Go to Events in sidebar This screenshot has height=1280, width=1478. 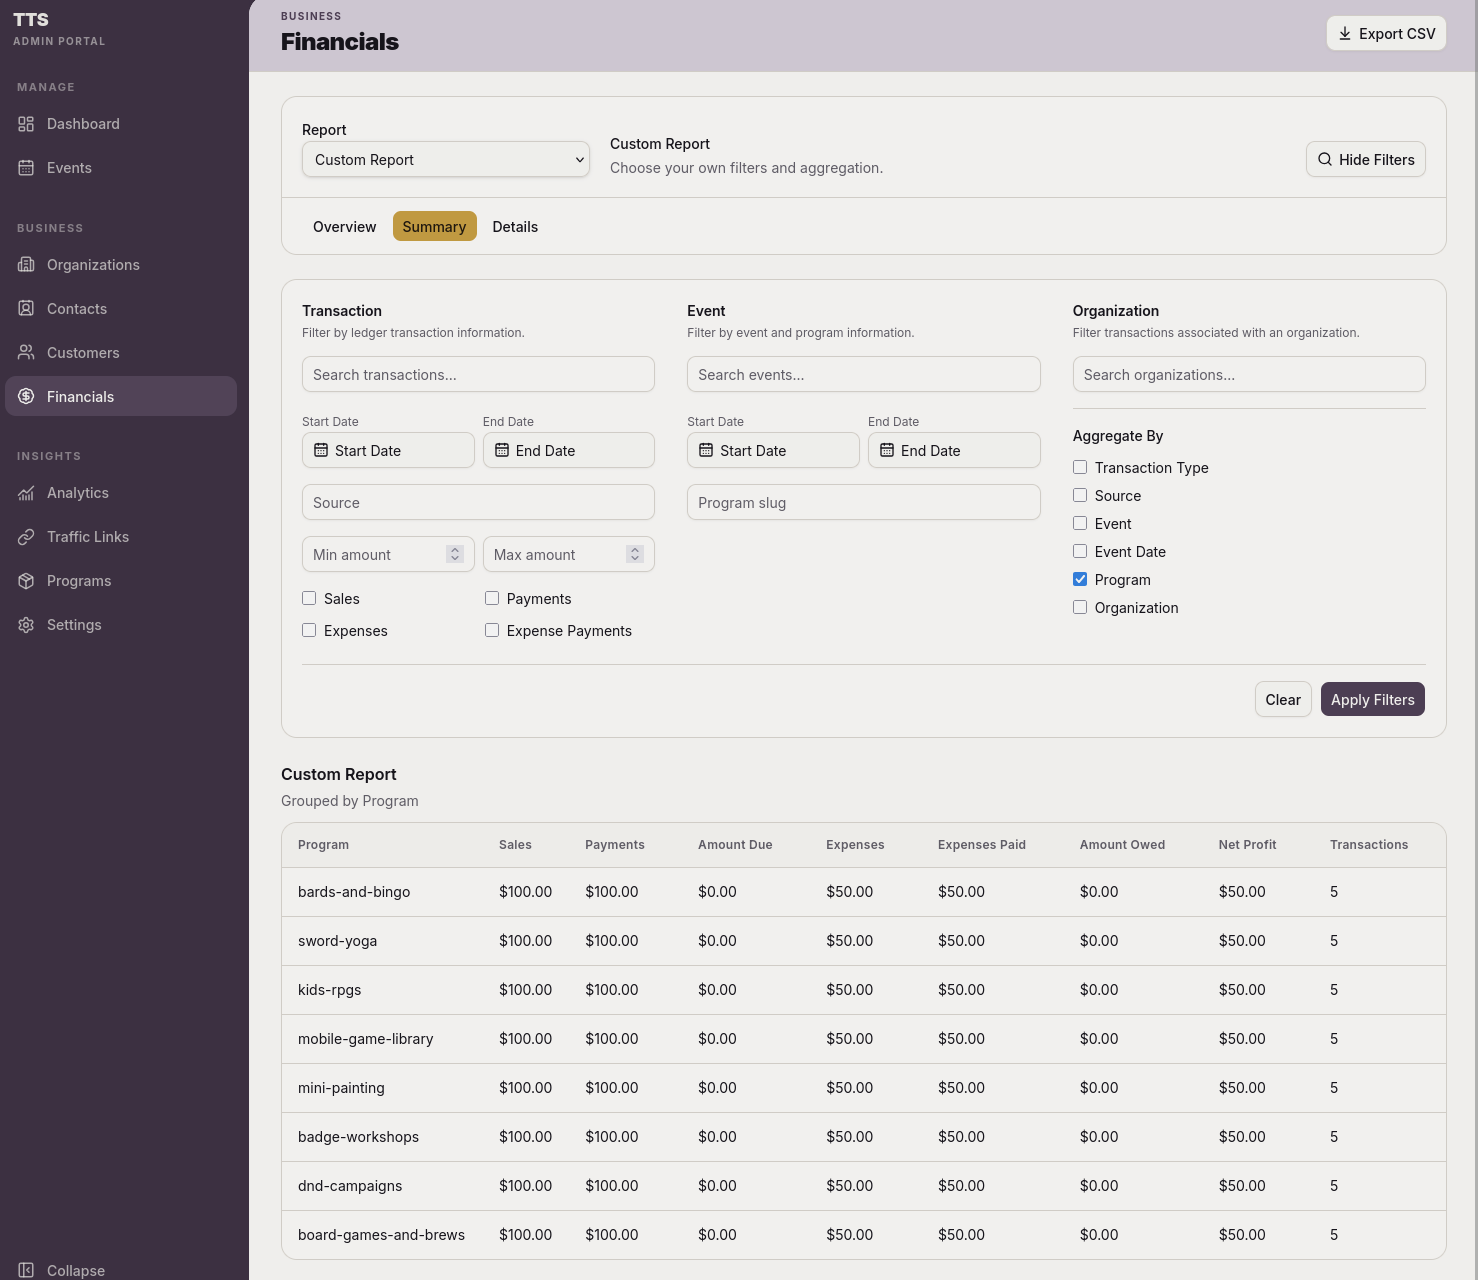coord(121,168)
